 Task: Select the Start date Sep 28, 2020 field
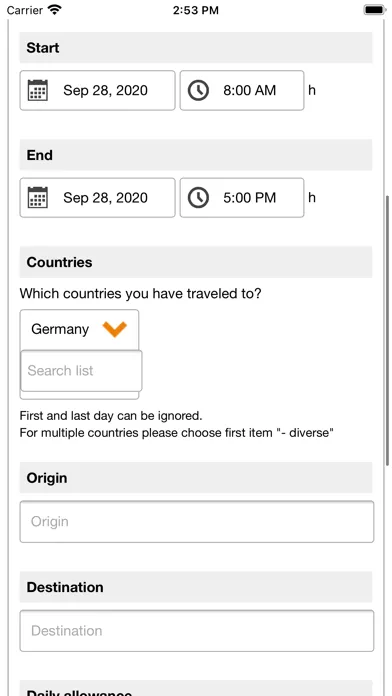point(98,90)
